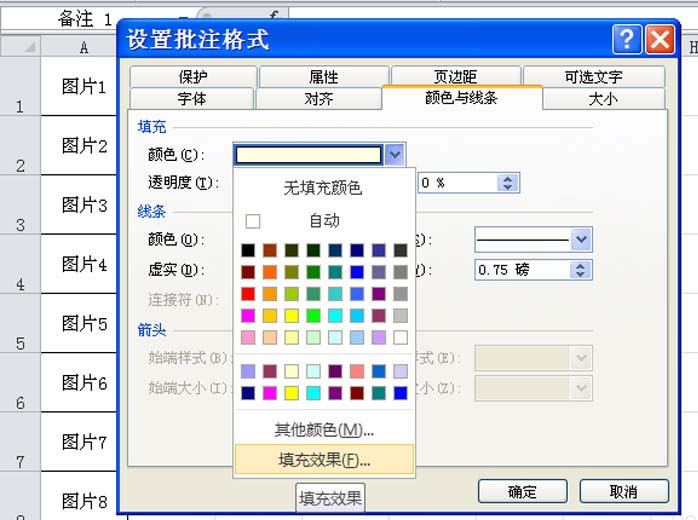Select the cell containing 图片3
This screenshot has height=520, width=698.
click(x=84, y=205)
